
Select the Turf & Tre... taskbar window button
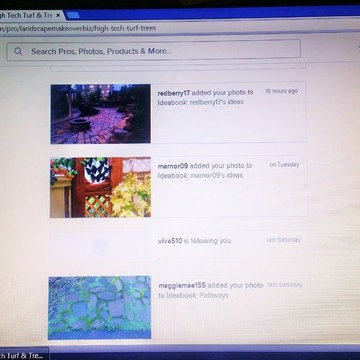(x=24, y=354)
